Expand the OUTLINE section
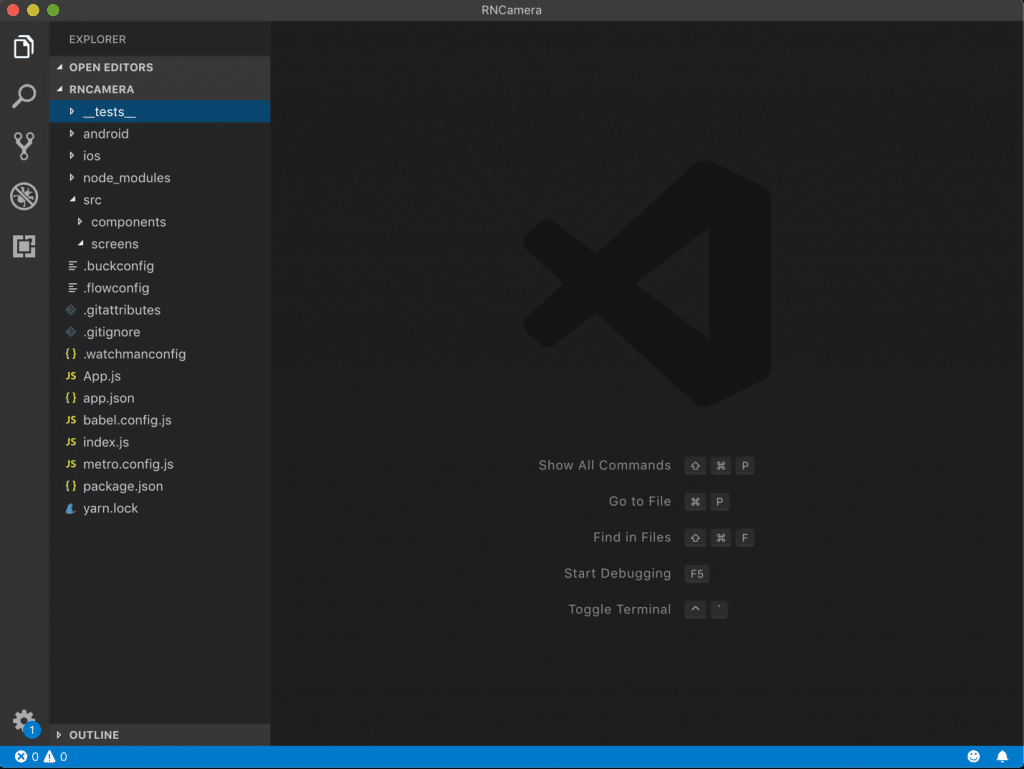The height and width of the screenshot is (769, 1024). 93,735
